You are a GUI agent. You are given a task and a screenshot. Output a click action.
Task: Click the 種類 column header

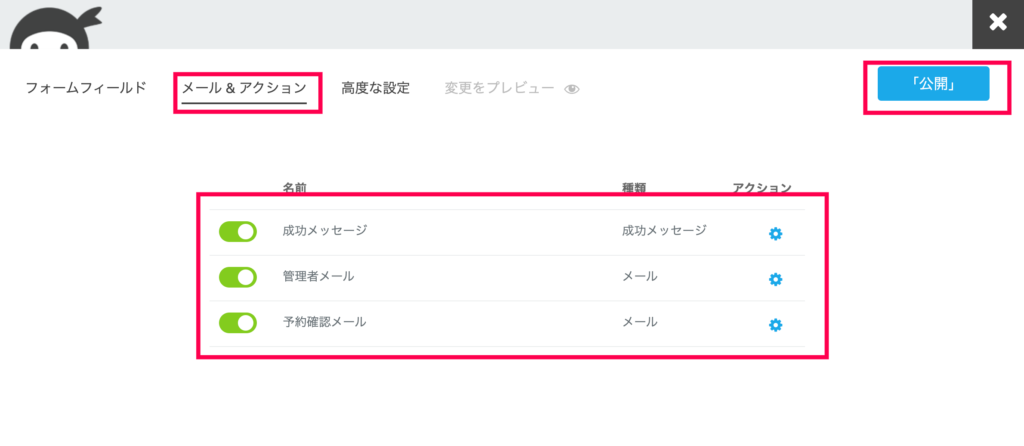[635, 187]
